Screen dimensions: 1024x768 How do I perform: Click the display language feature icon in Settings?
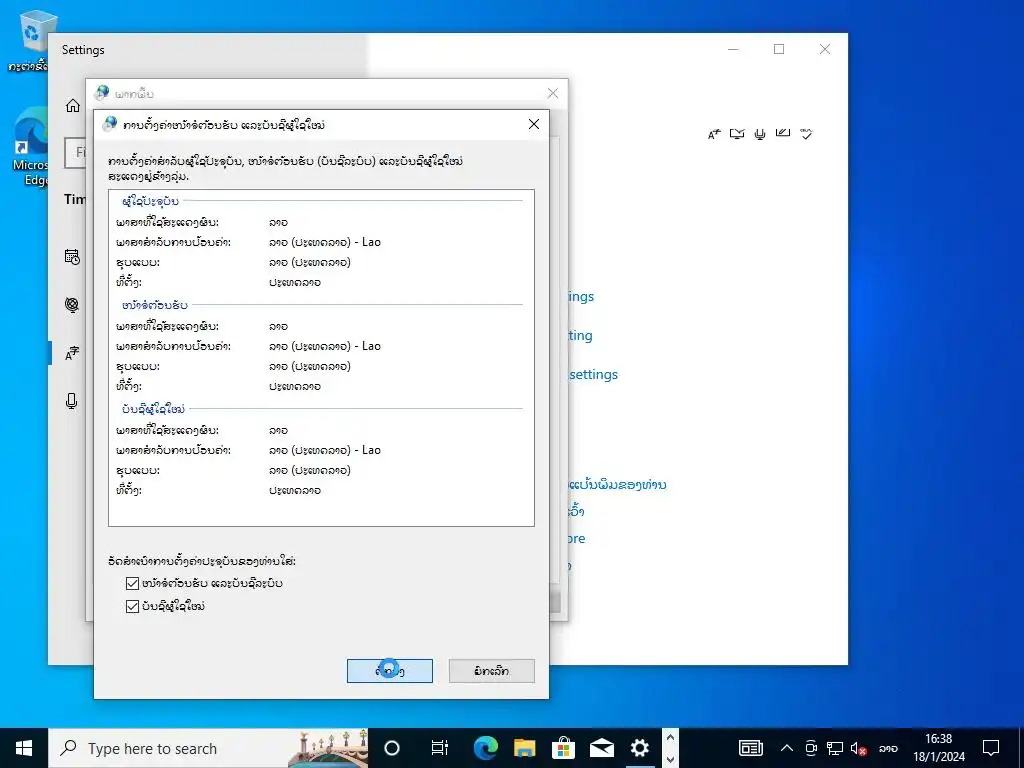[714, 135]
